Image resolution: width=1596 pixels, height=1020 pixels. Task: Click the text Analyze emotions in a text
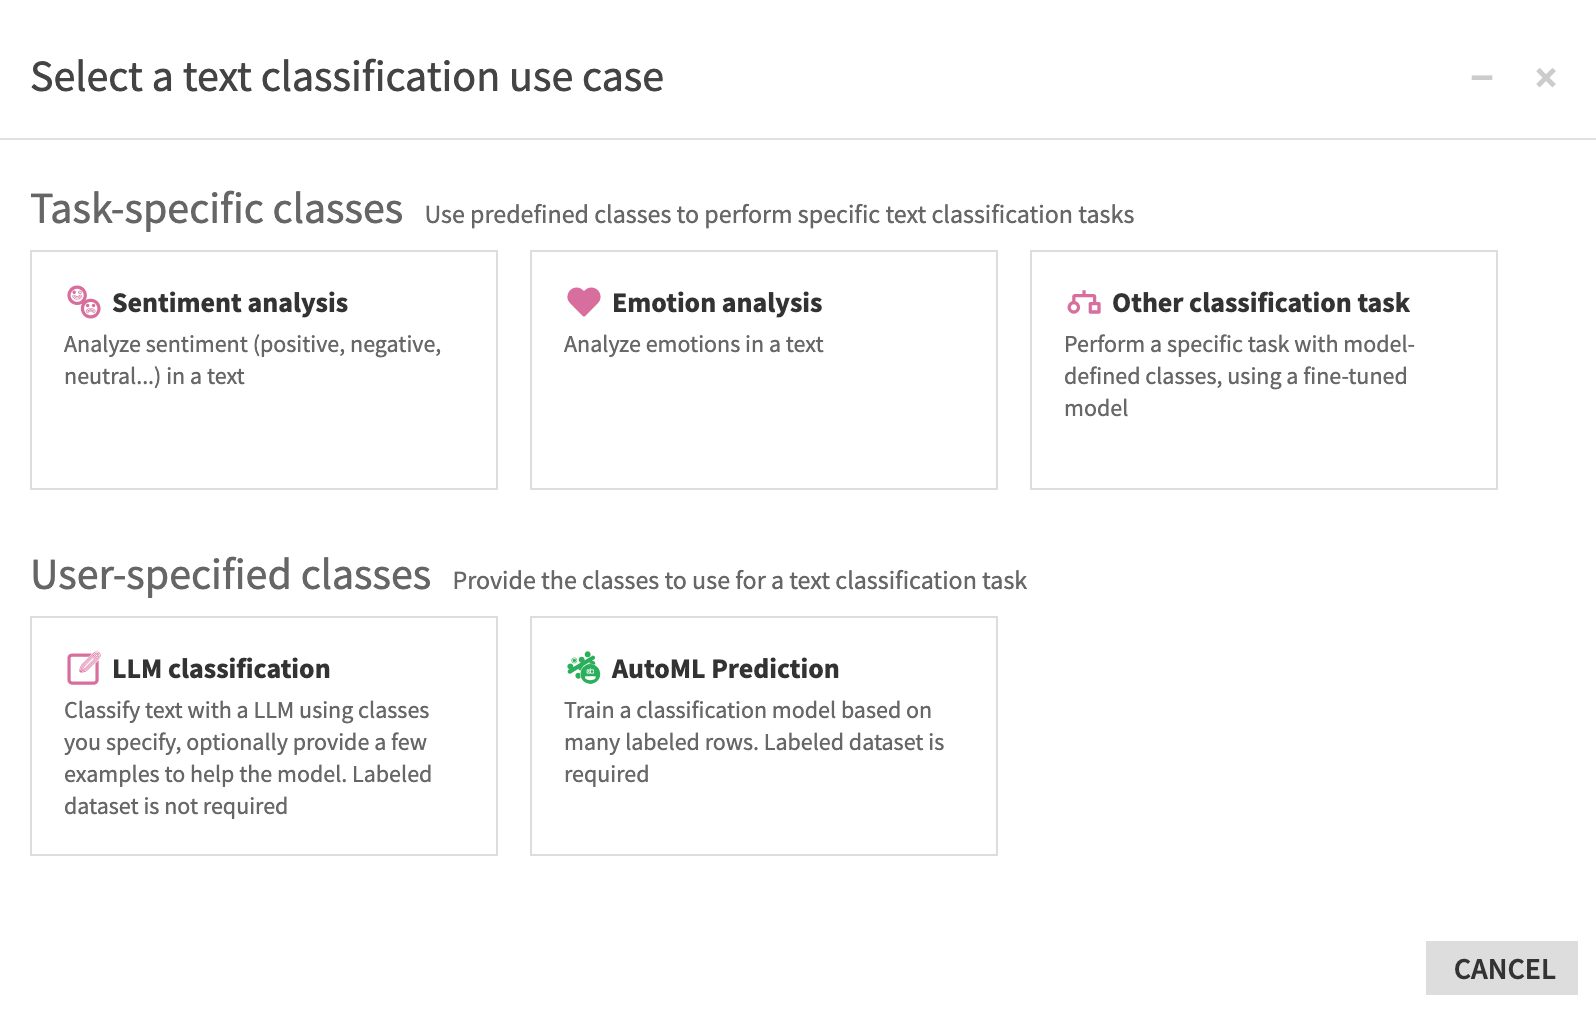(x=693, y=344)
